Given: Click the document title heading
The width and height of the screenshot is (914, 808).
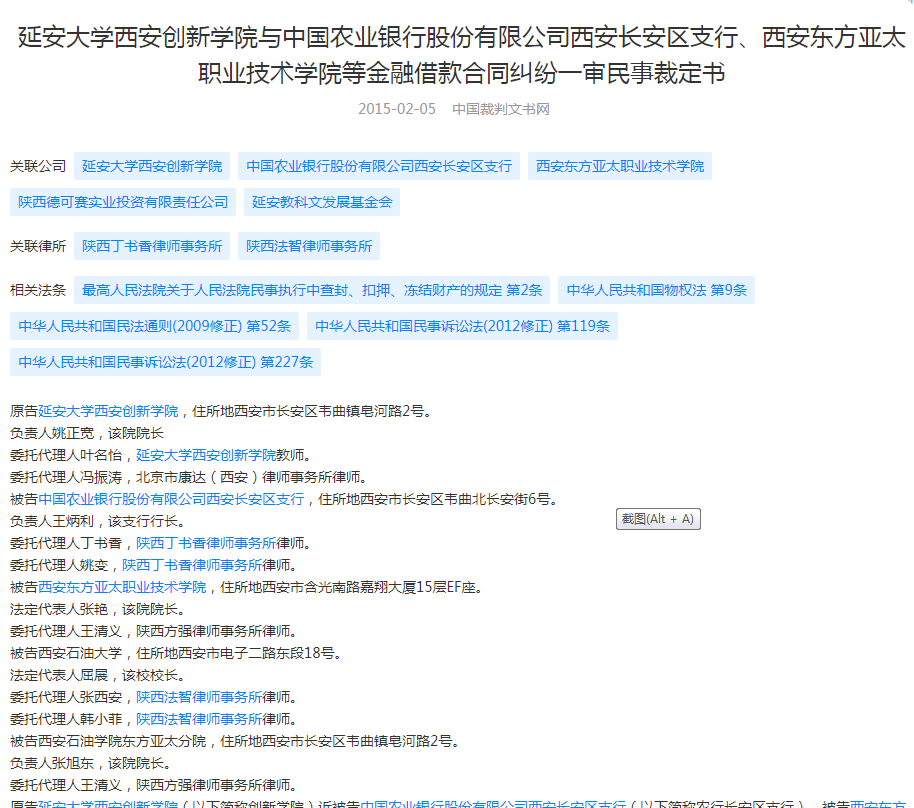Looking at the screenshot, I should (461, 55).
